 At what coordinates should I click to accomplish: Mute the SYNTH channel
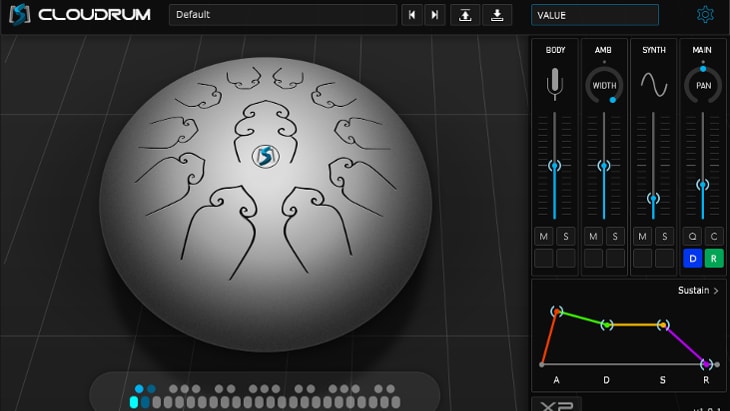click(x=642, y=236)
